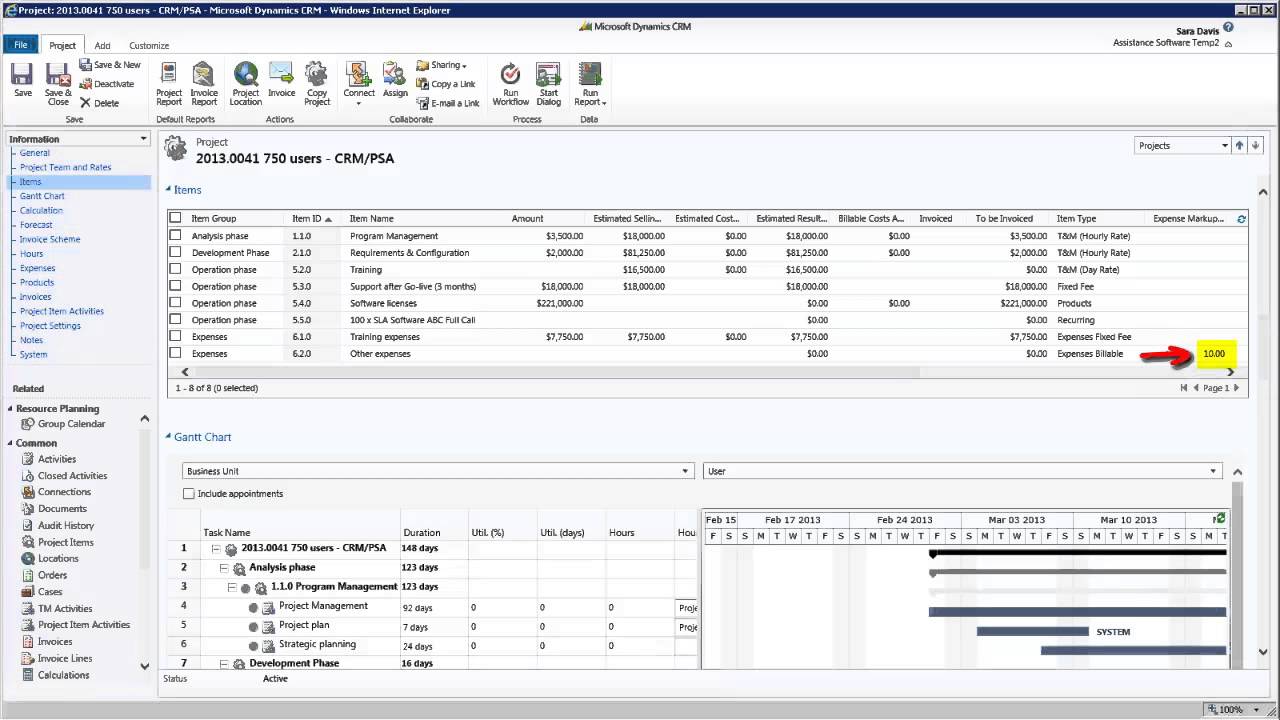Go to next record with down arrow
This screenshot has width=1280, height=720.
click(x=1256, y=145)
